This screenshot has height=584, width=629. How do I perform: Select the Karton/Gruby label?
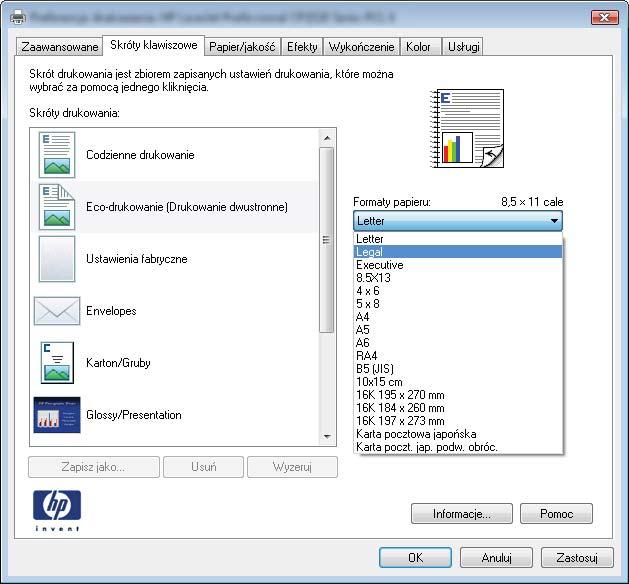118,363
